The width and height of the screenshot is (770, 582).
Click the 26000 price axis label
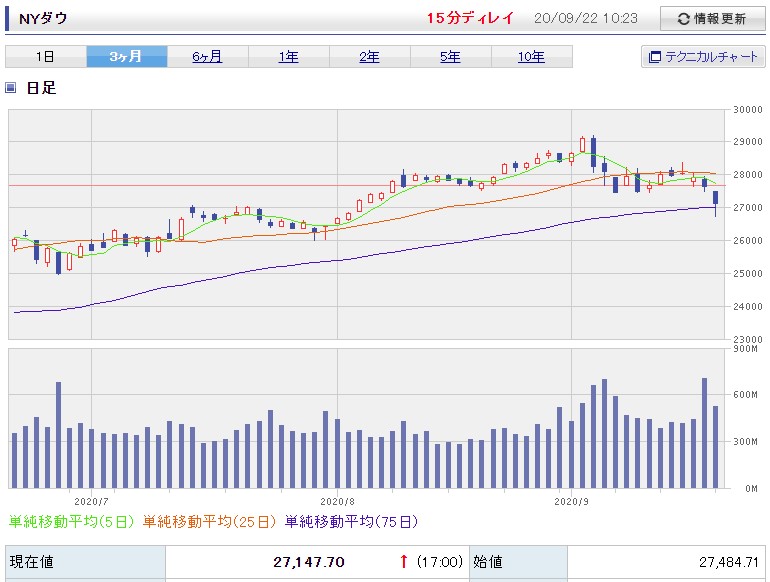[x=747, y=241]
